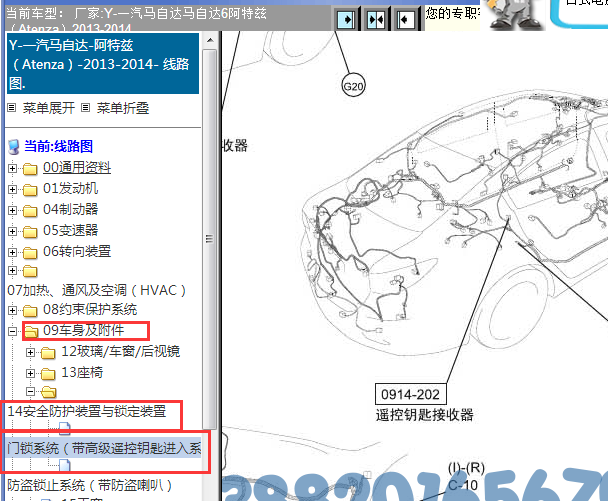Click the left-arrow panel button in toolbar
The image size is (608, 501).
[406, 19]
